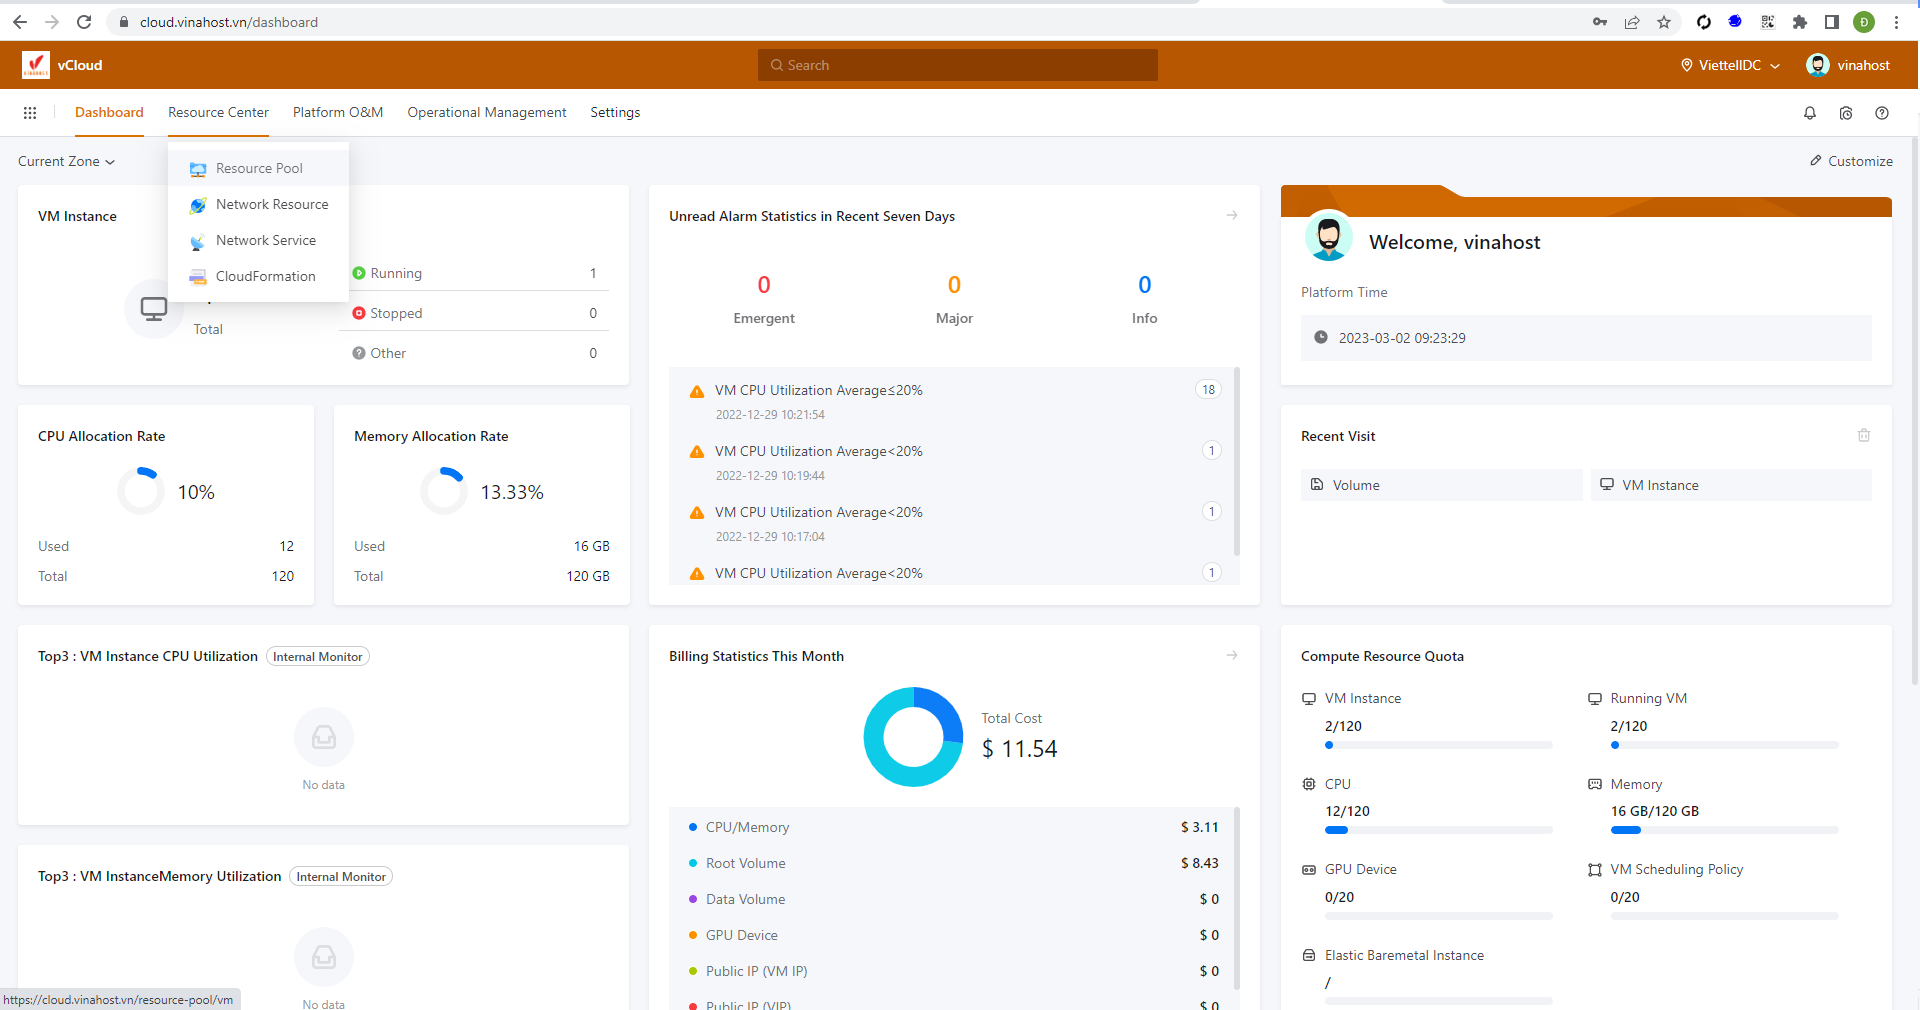
Task: Open the help question mark icon
Action: click(x=1881, y=113)
